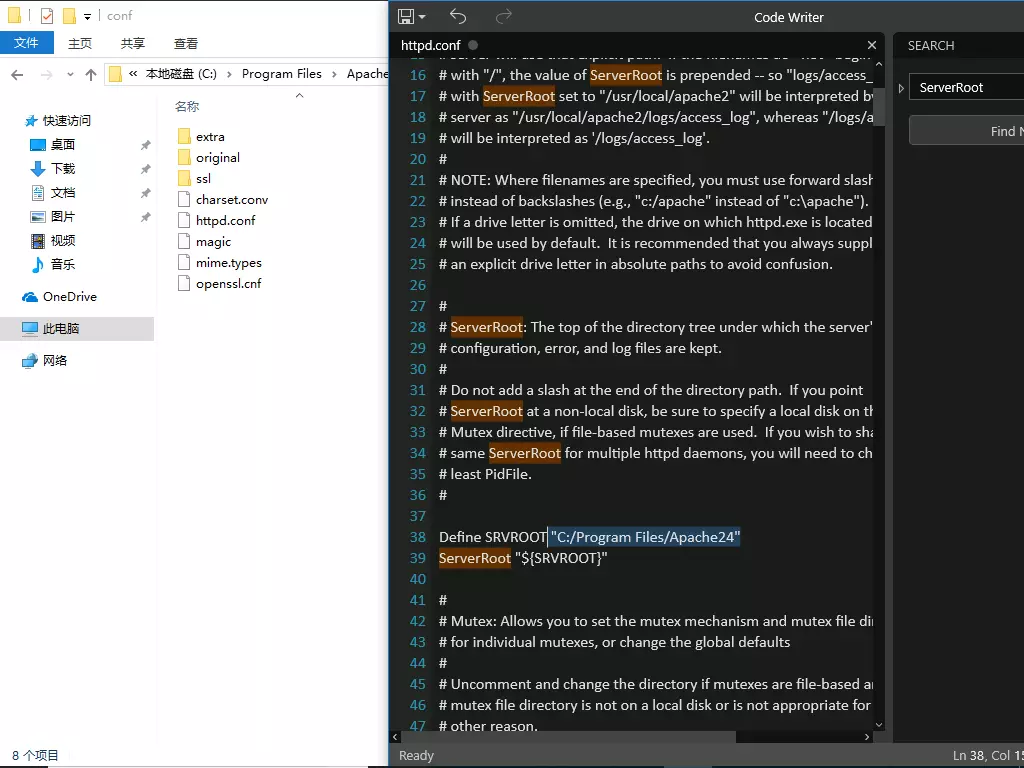Expand the replace options arrow beside ServerRoot search

[901, 88]
